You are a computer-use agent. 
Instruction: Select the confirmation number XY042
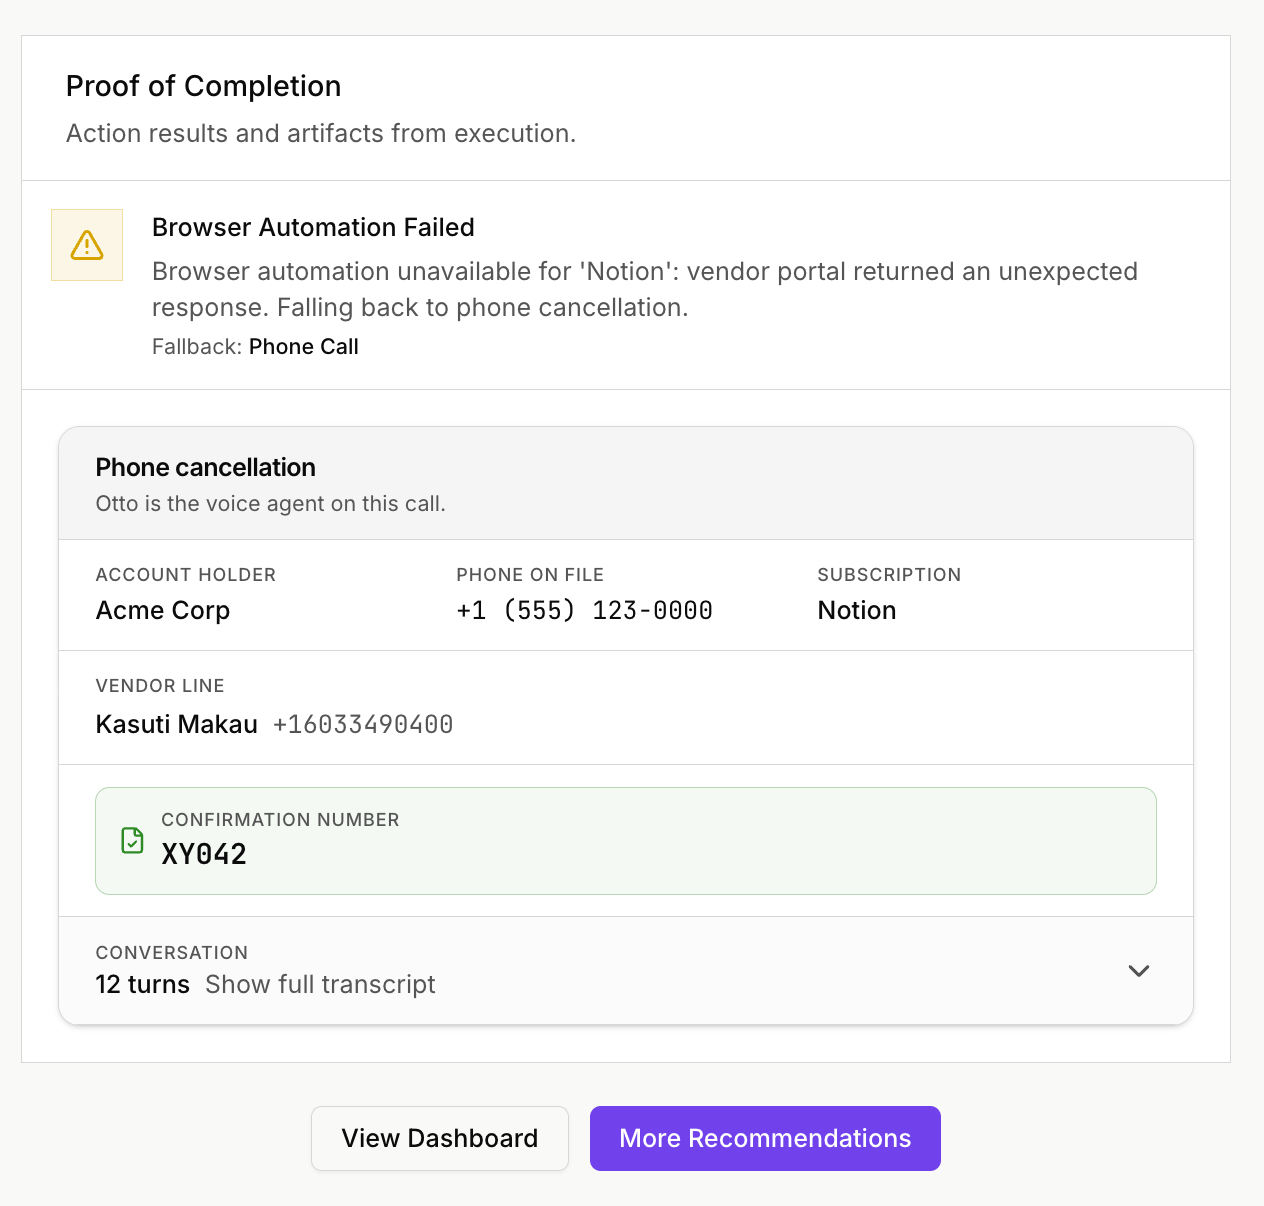point(204,854)
